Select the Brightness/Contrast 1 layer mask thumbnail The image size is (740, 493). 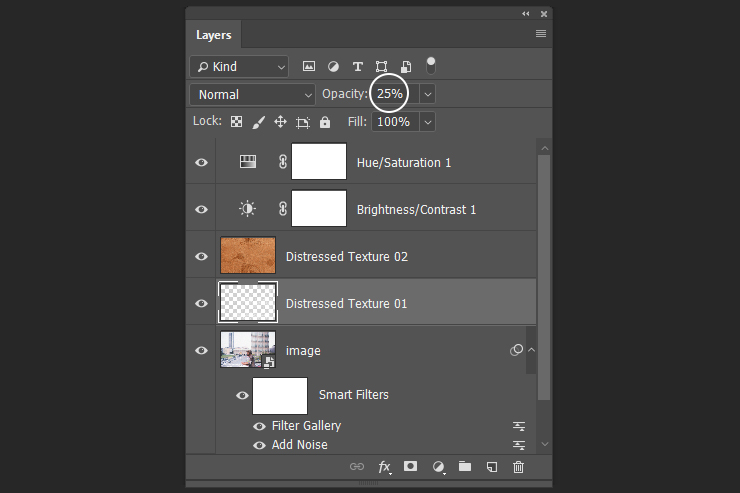click(x=319, y=208)
